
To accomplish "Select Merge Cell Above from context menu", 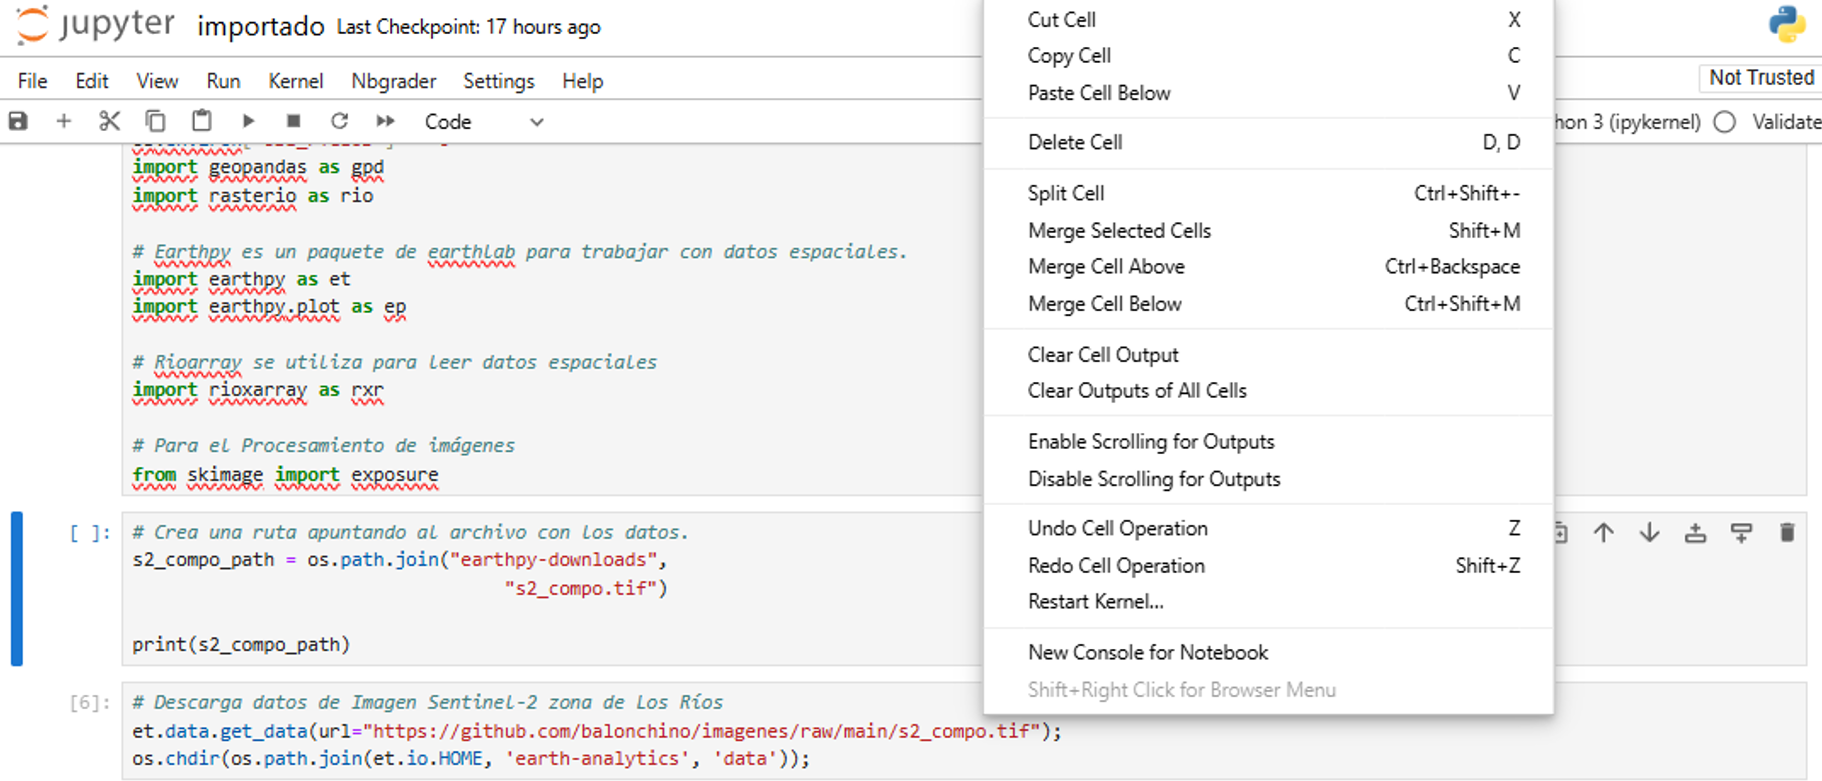I will (1106, 267).
